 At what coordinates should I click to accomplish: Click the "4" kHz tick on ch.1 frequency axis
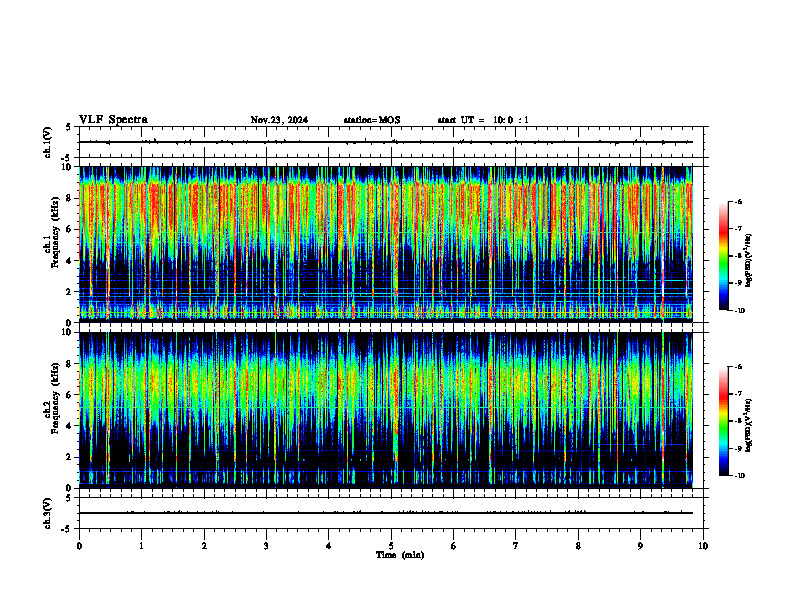pyautogui.click(x=70, y=261)
